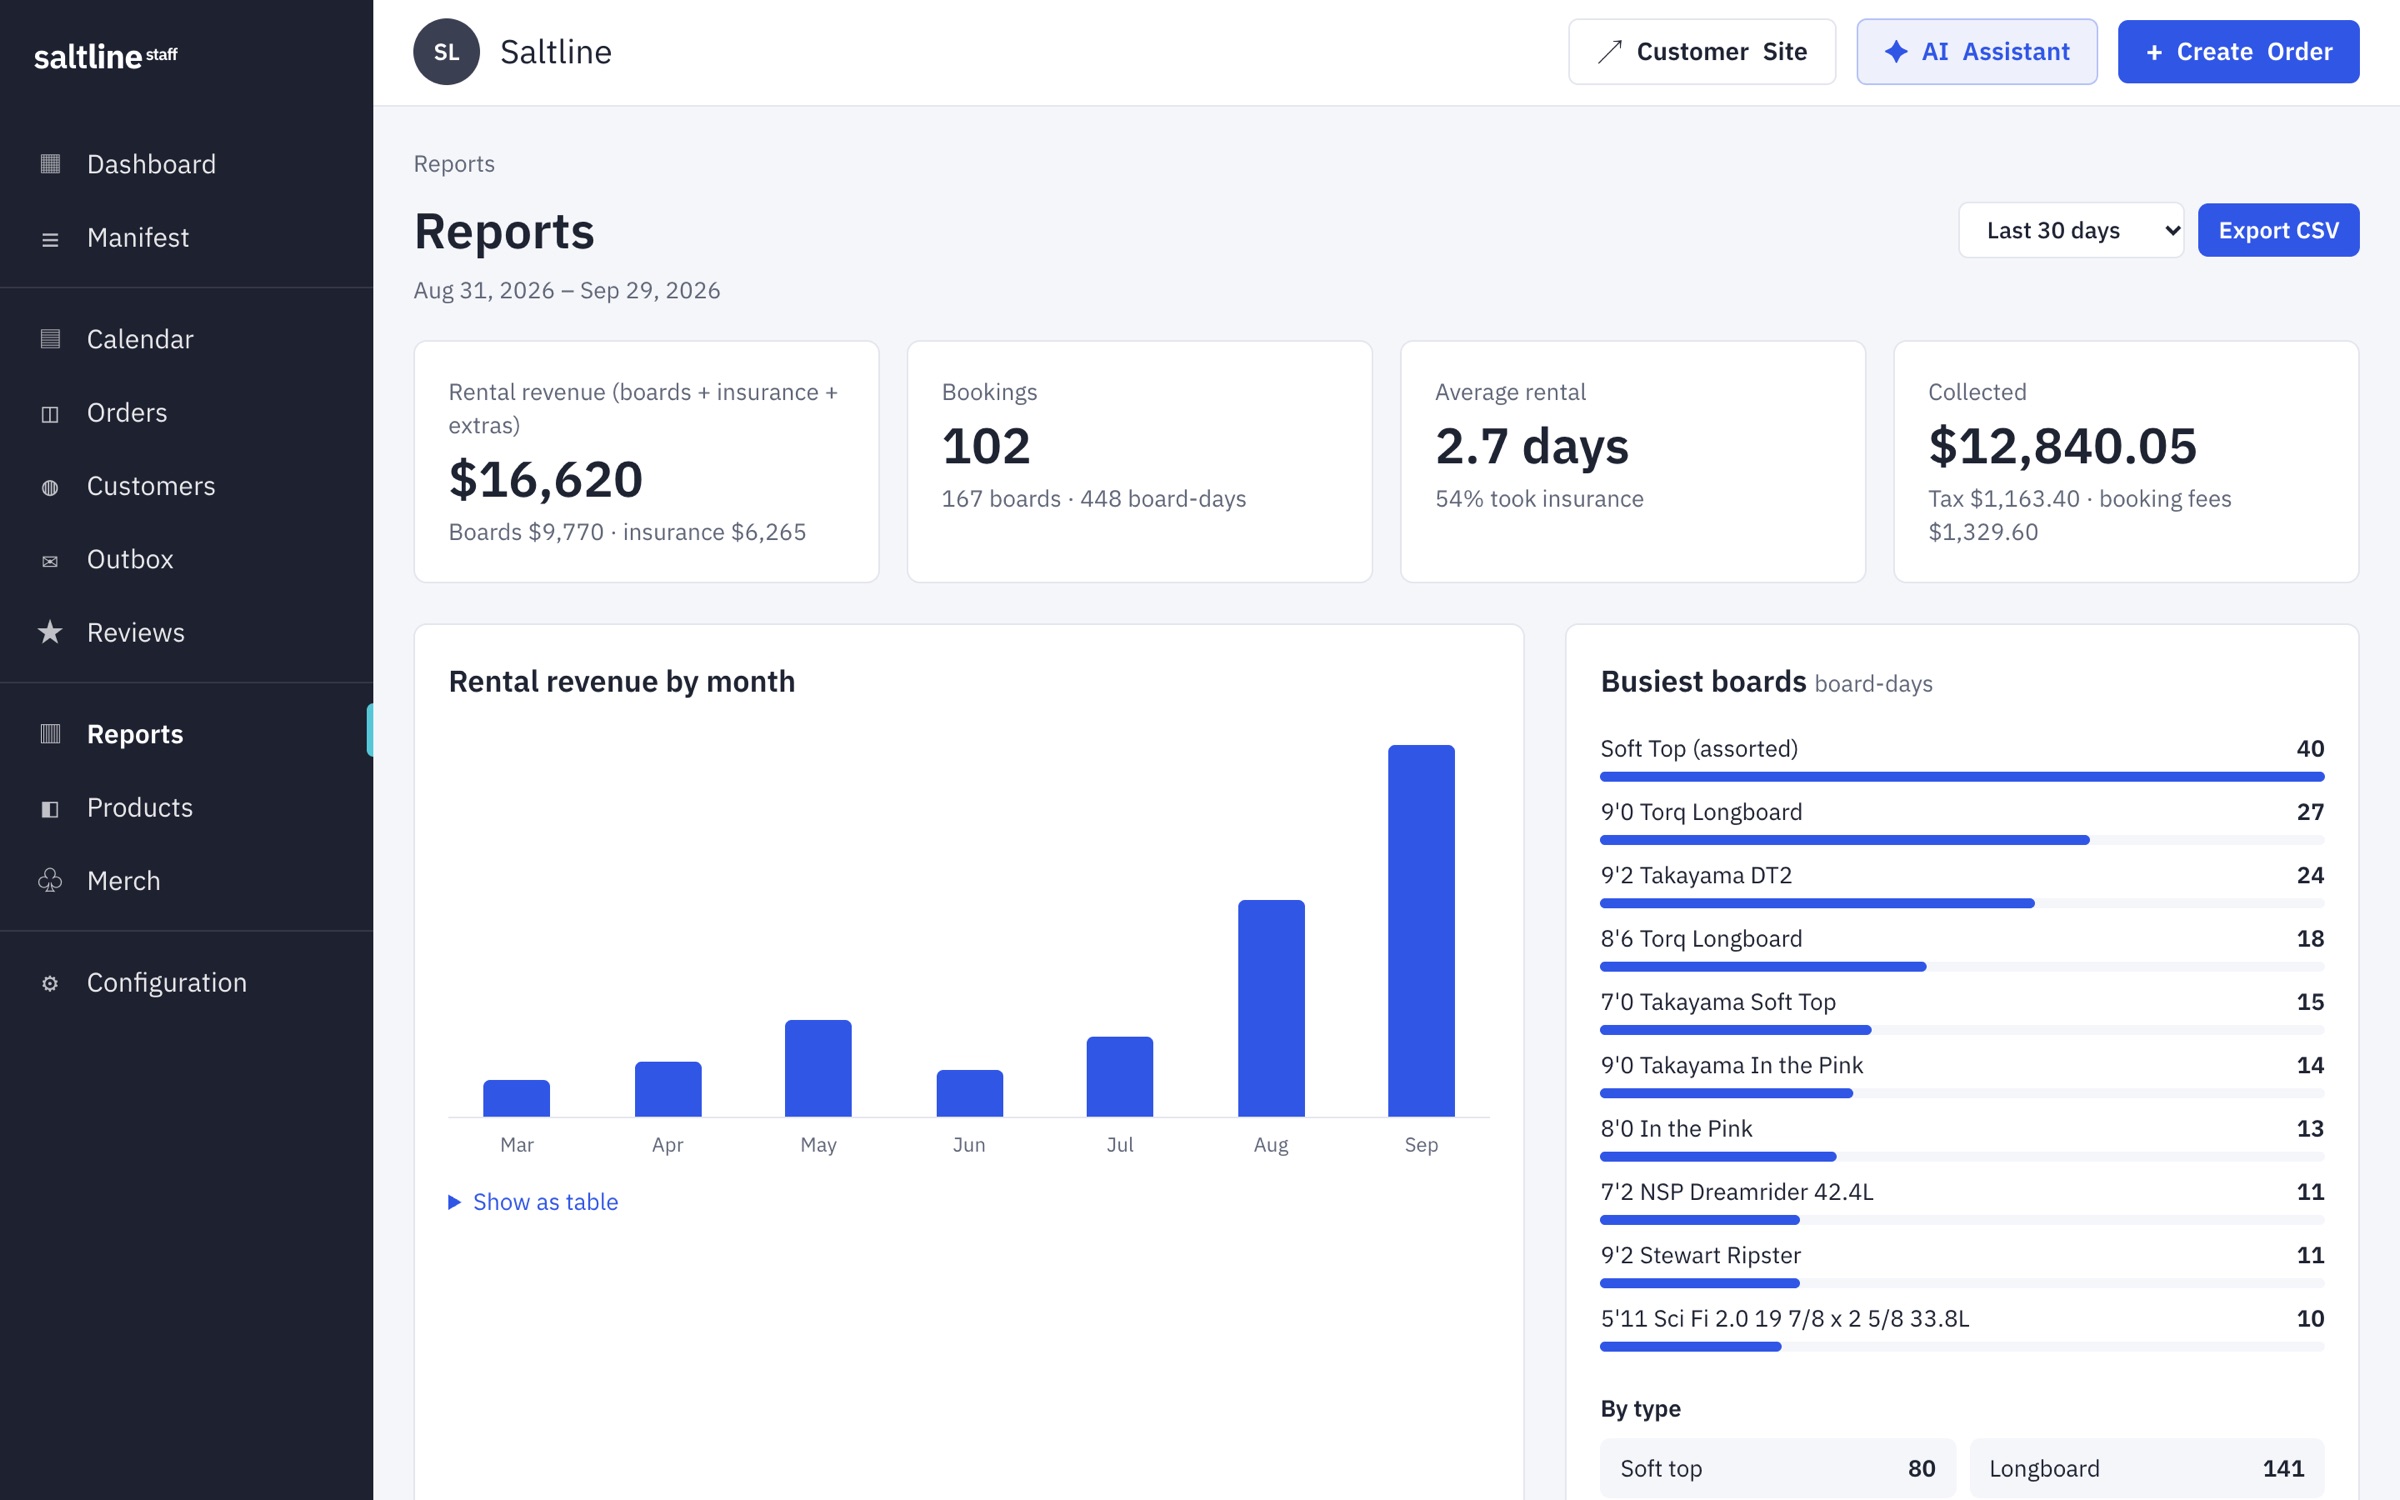Image resolution: width=2400 pixels, height=1500 pixels.
Task: Click the Collected amount $12,840.05
Action: click(2062, 446)
